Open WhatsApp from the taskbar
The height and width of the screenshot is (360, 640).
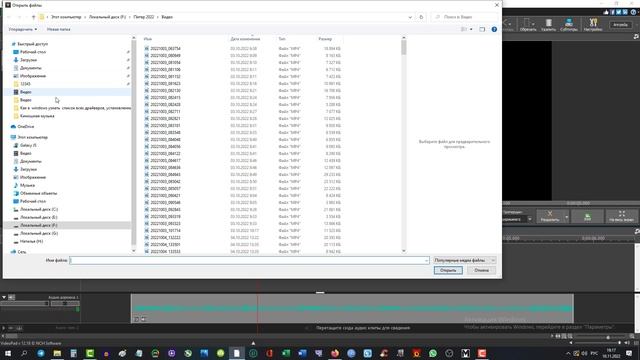pyautogui.click(x=433, y=353)
